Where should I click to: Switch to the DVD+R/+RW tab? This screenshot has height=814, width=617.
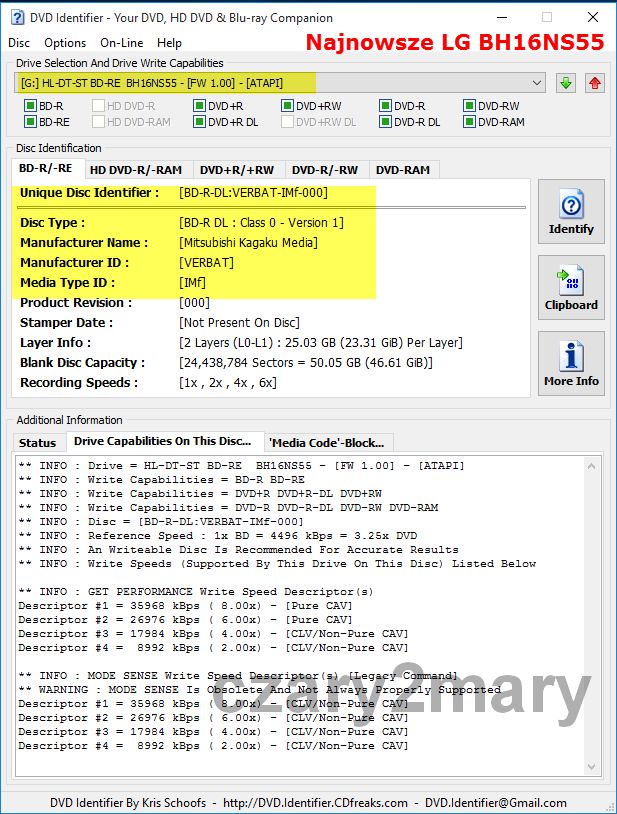click(x=237, y=170)
